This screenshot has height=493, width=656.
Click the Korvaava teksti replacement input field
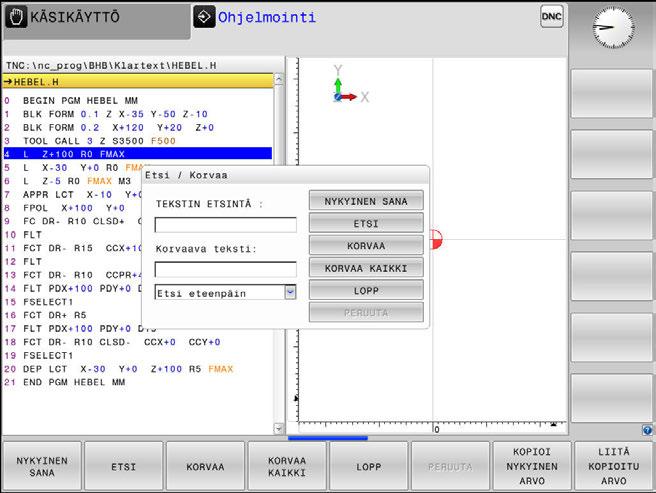click(226, 269)
